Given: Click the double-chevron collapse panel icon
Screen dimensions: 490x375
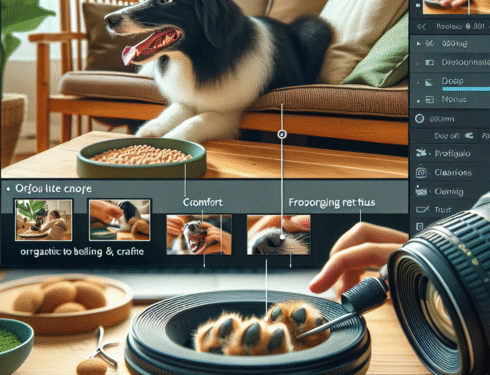Looking at the screenshot, I should 421,27.
